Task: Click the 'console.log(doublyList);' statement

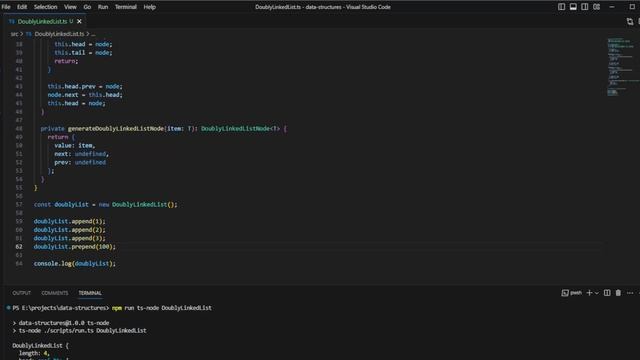Action: coord(75,264)
